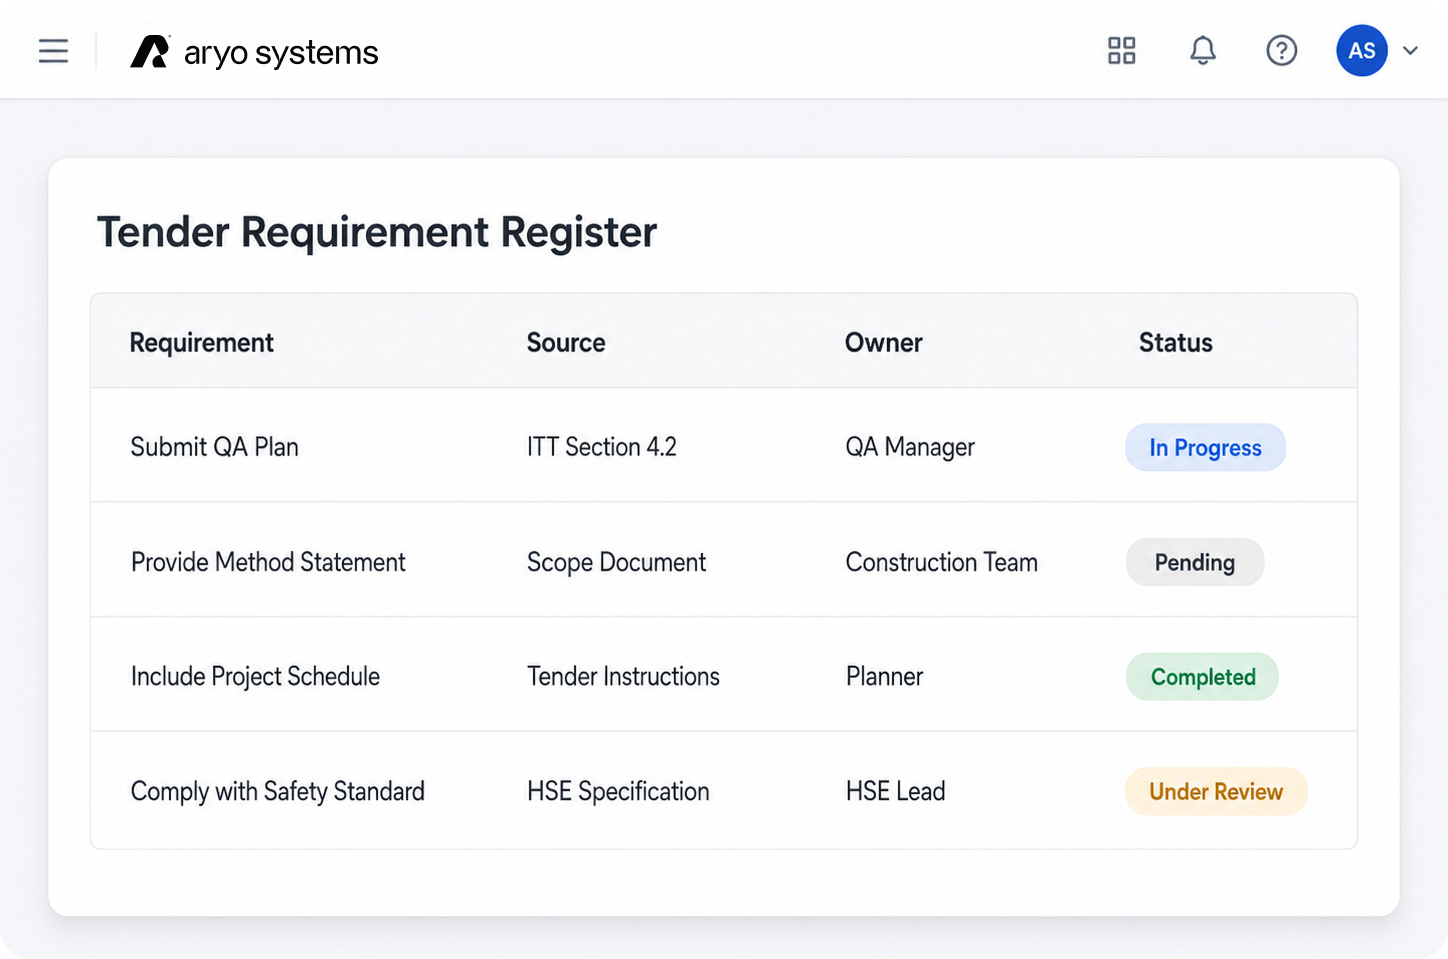Open the apps grid icon
1448x959 pixels.
coord(1122,51)
